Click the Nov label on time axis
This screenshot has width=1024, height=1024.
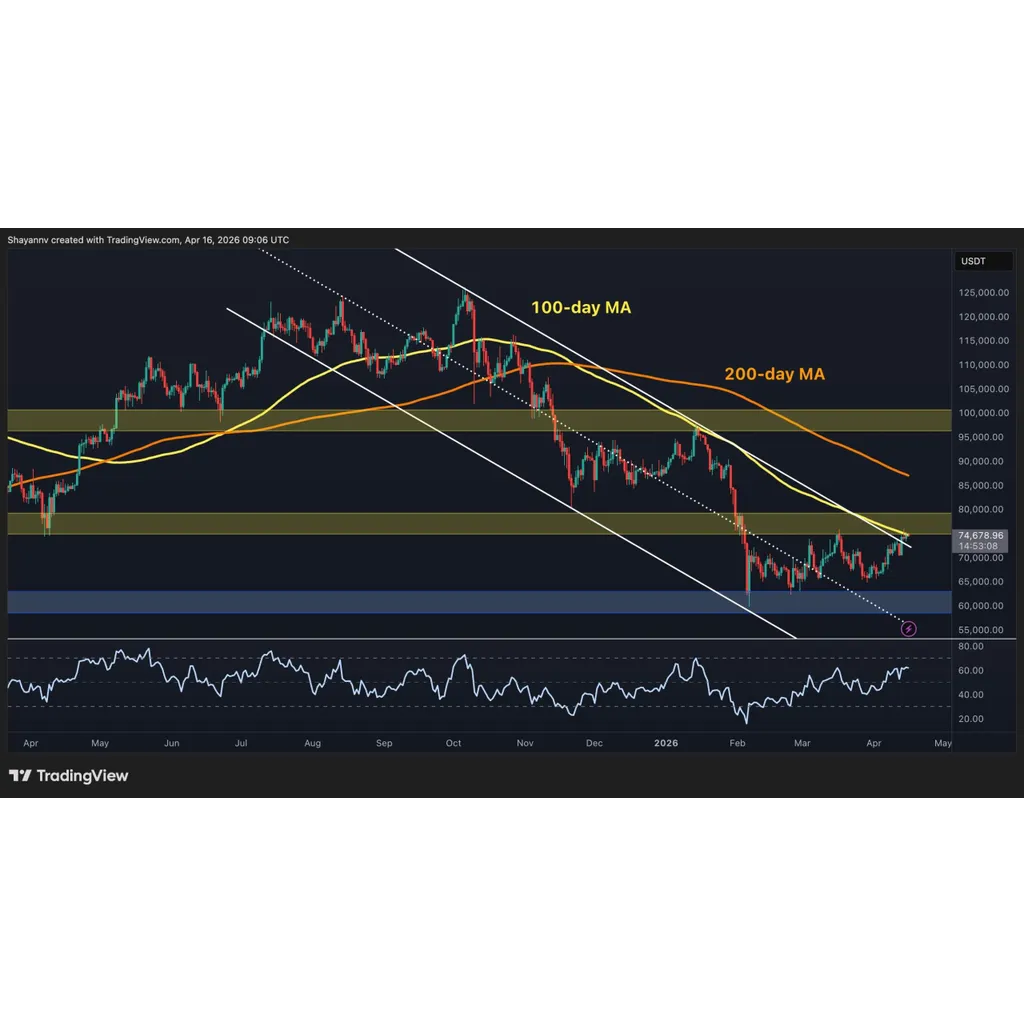525,743
